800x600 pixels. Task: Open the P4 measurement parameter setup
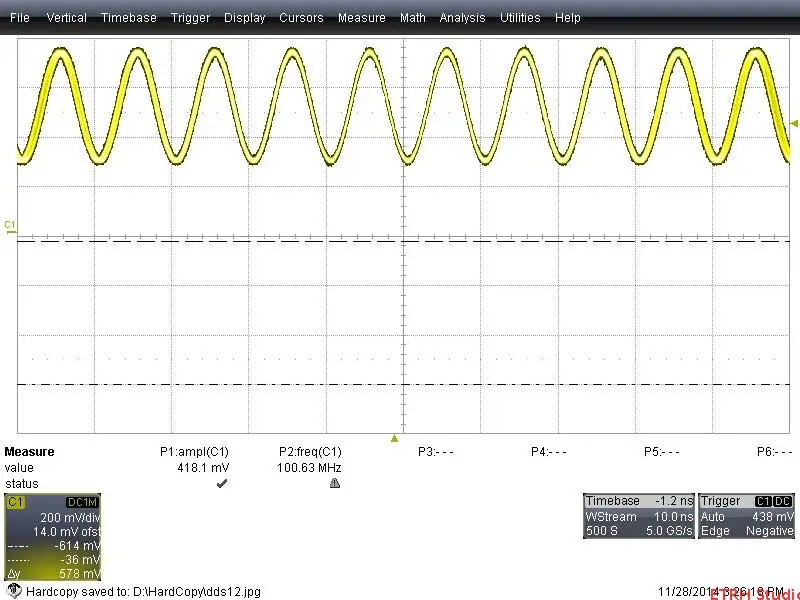click(x=548, y=451)
